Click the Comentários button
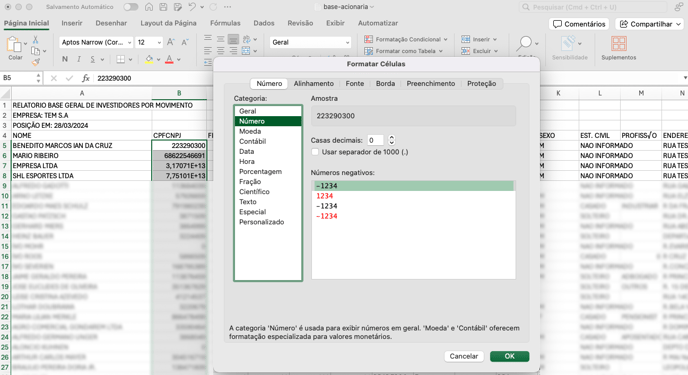This screenshot has height=375, width=688. pos(579,24)
